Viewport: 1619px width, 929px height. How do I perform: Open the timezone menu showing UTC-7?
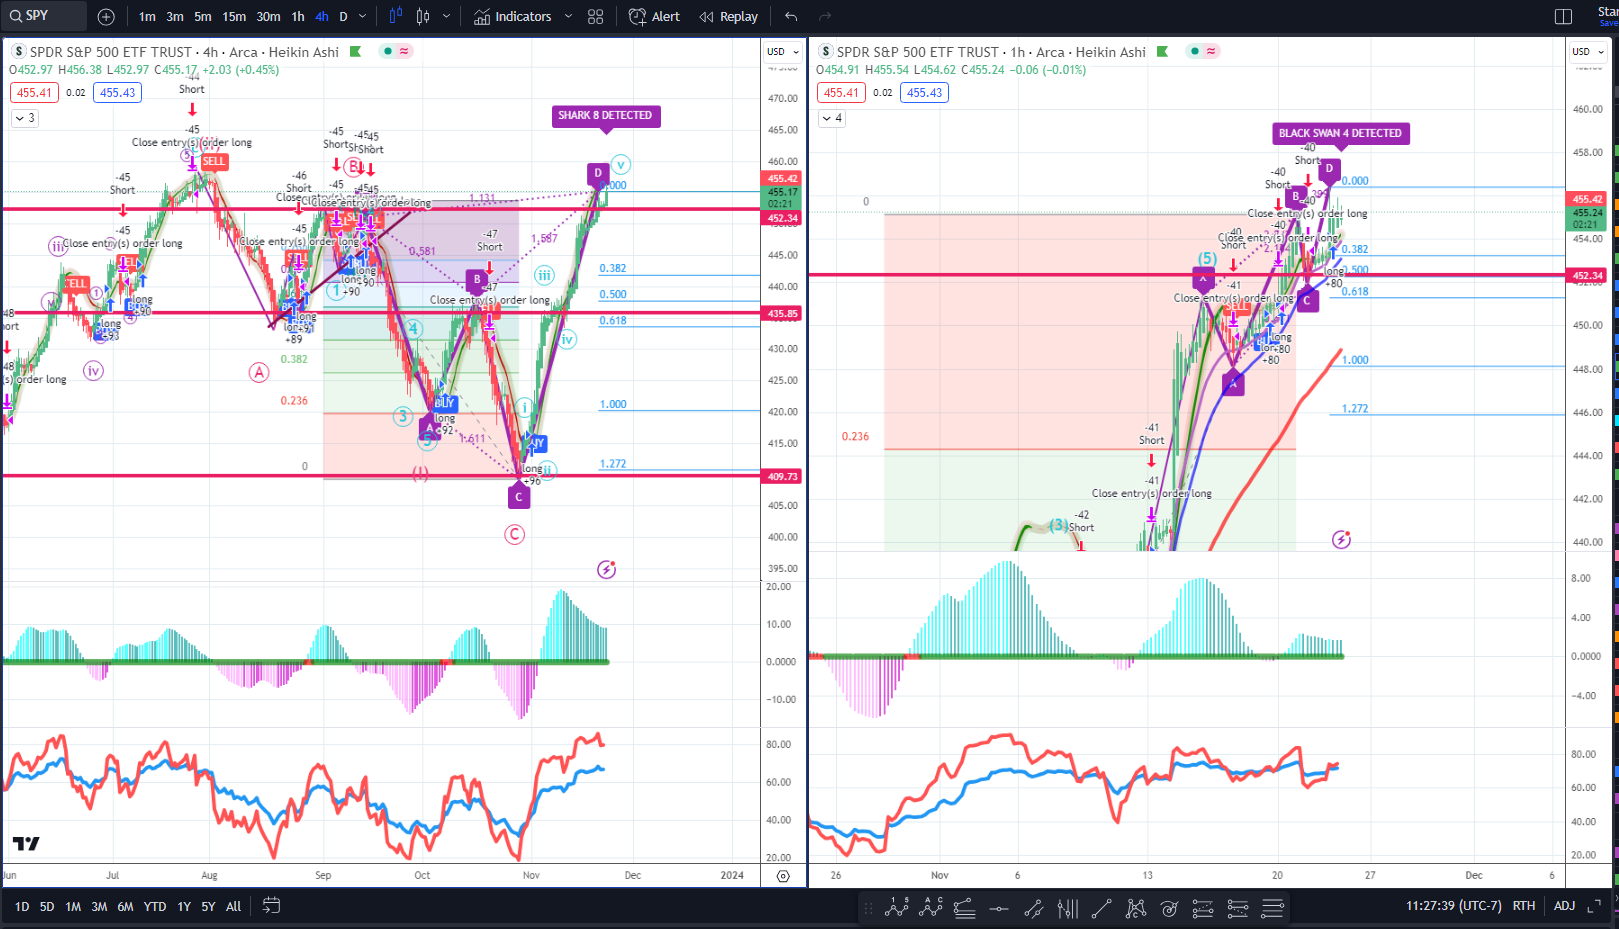[x=1455, y=906]
